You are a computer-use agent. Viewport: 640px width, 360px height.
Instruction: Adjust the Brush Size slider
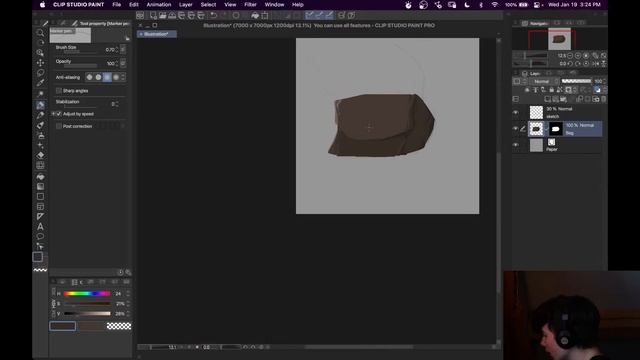click(x=80, y=52)
